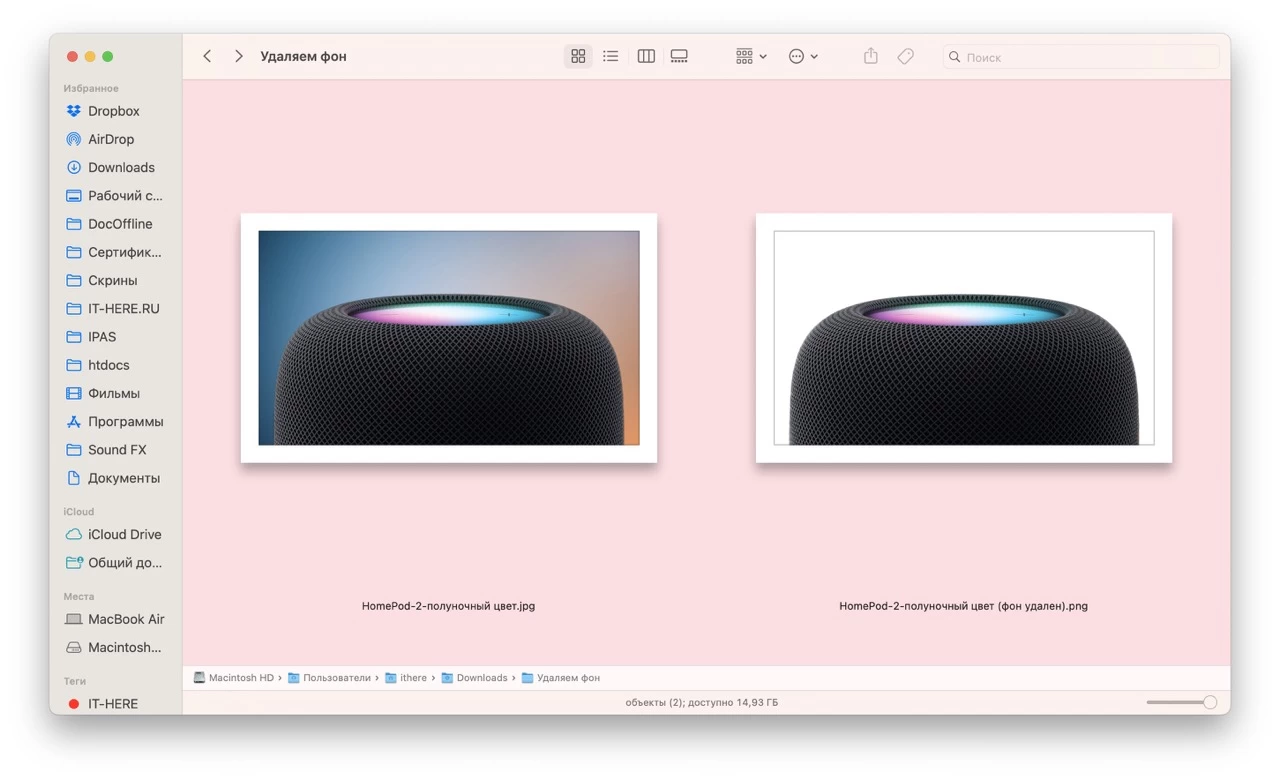This screenshot has width=1280, height=780.
Task: Click the forward navigation arrow
Action: pyautogui.click(x=238, y=57)
